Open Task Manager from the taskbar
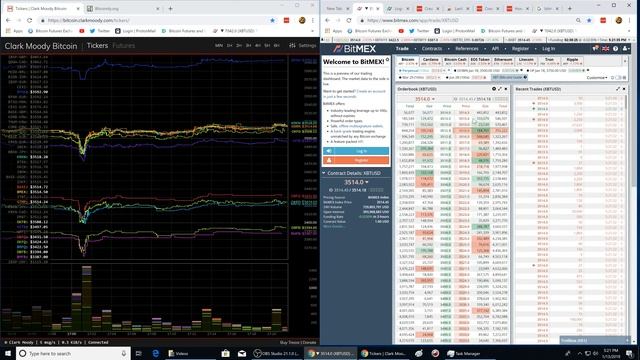The width and height of the screenshot is (640, 360). click(464, 353)
